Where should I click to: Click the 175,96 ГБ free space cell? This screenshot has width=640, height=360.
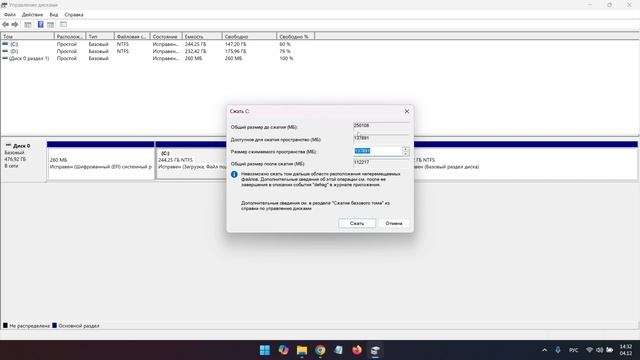(x=235, y=51)
